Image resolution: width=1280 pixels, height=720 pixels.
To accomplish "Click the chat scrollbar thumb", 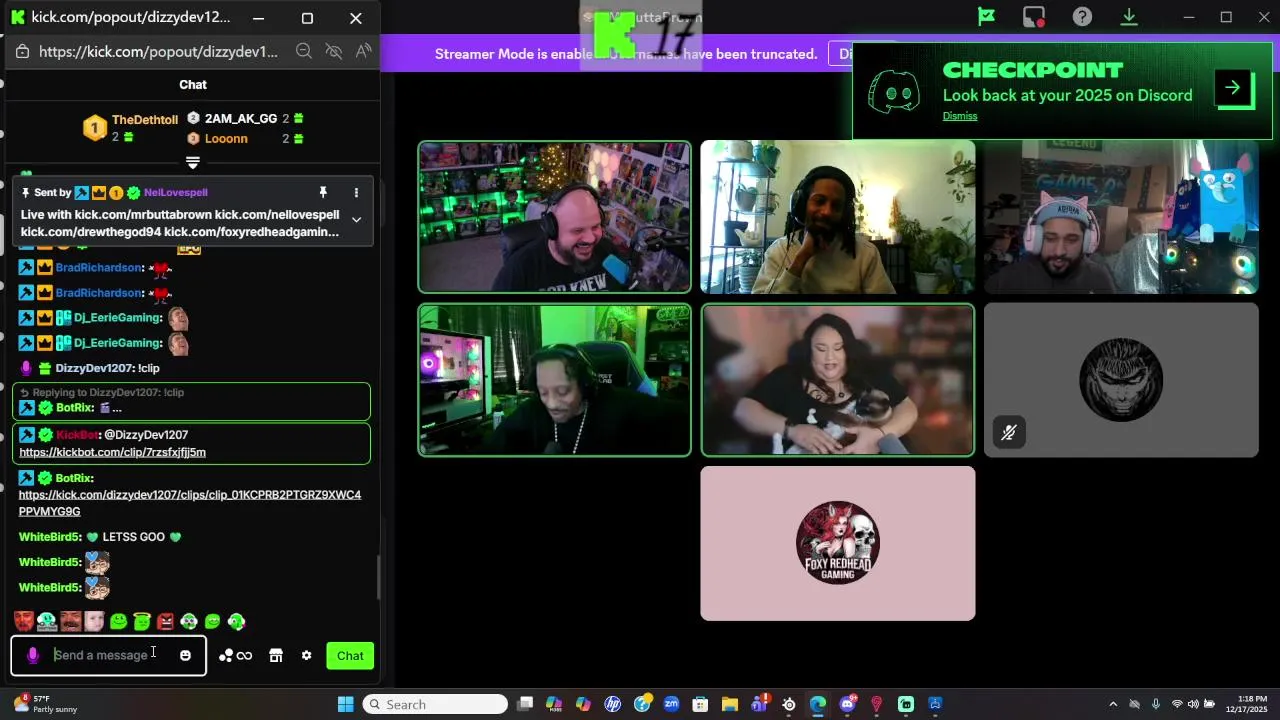I will point(377,577).
